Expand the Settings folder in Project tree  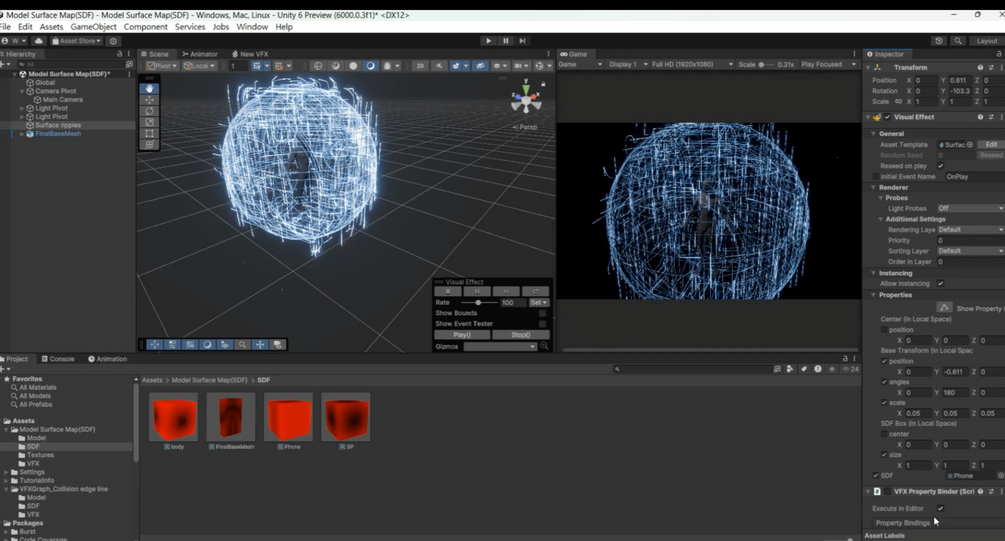(6, 472)
